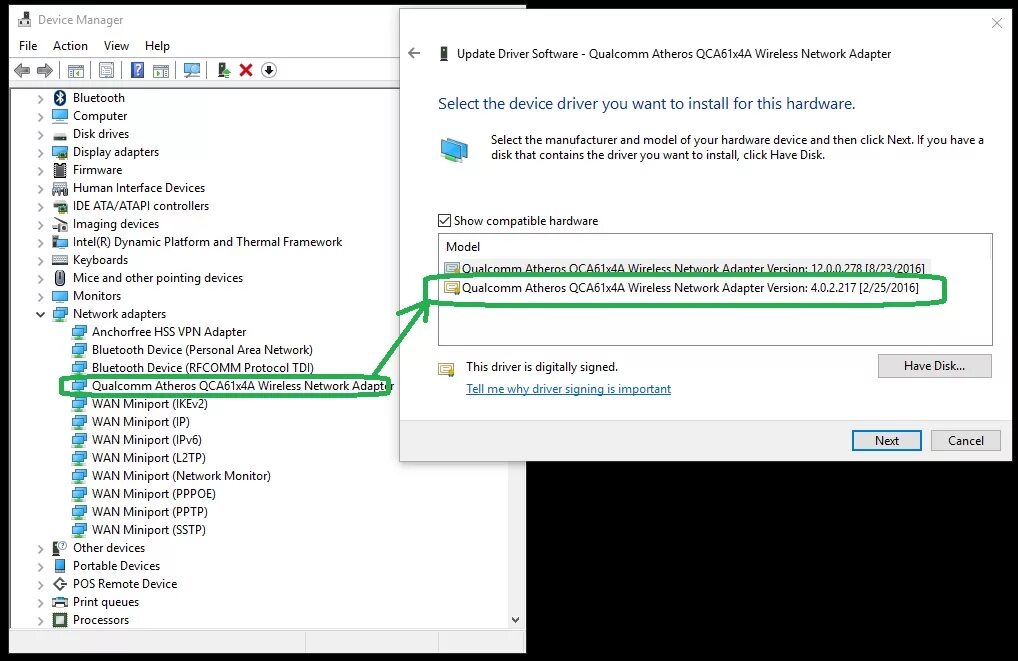1018x661 pixels.
Task: Click the Update driver green arrow toolbar icon
Action: pyautogui.click(x=223, y=70)
